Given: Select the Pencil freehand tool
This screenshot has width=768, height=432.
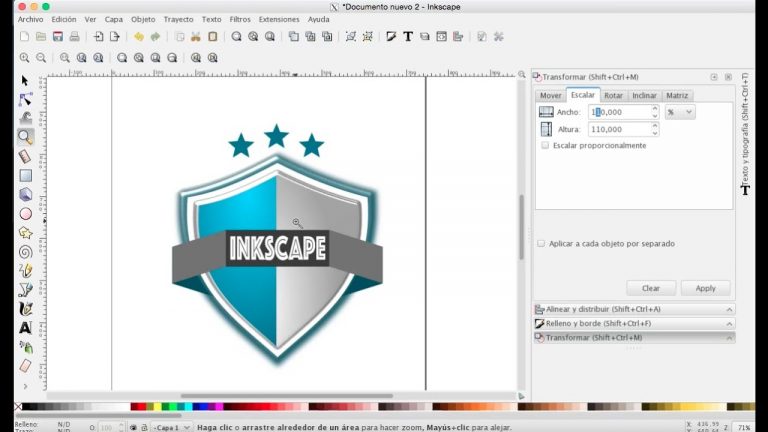Looking at the screenshot, I should (25, 271).
